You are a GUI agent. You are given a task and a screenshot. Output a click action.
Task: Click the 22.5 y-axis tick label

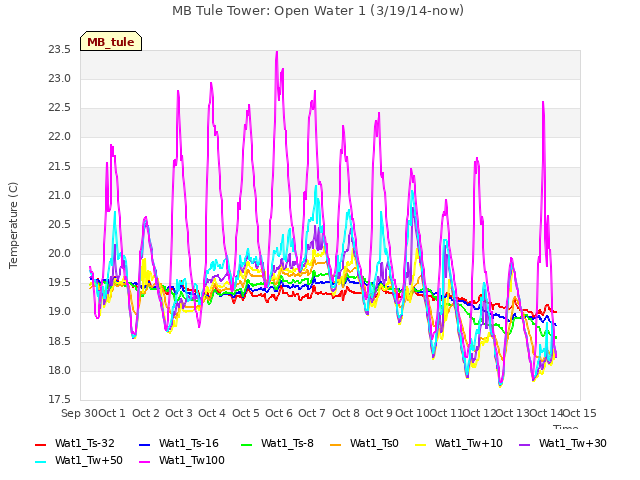click(x=60, y=108)
